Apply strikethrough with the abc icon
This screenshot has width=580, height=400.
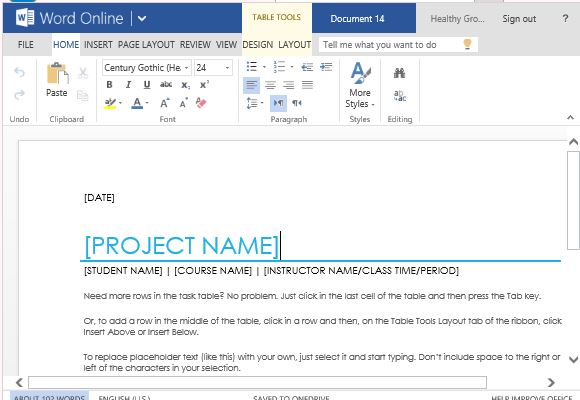166,85
